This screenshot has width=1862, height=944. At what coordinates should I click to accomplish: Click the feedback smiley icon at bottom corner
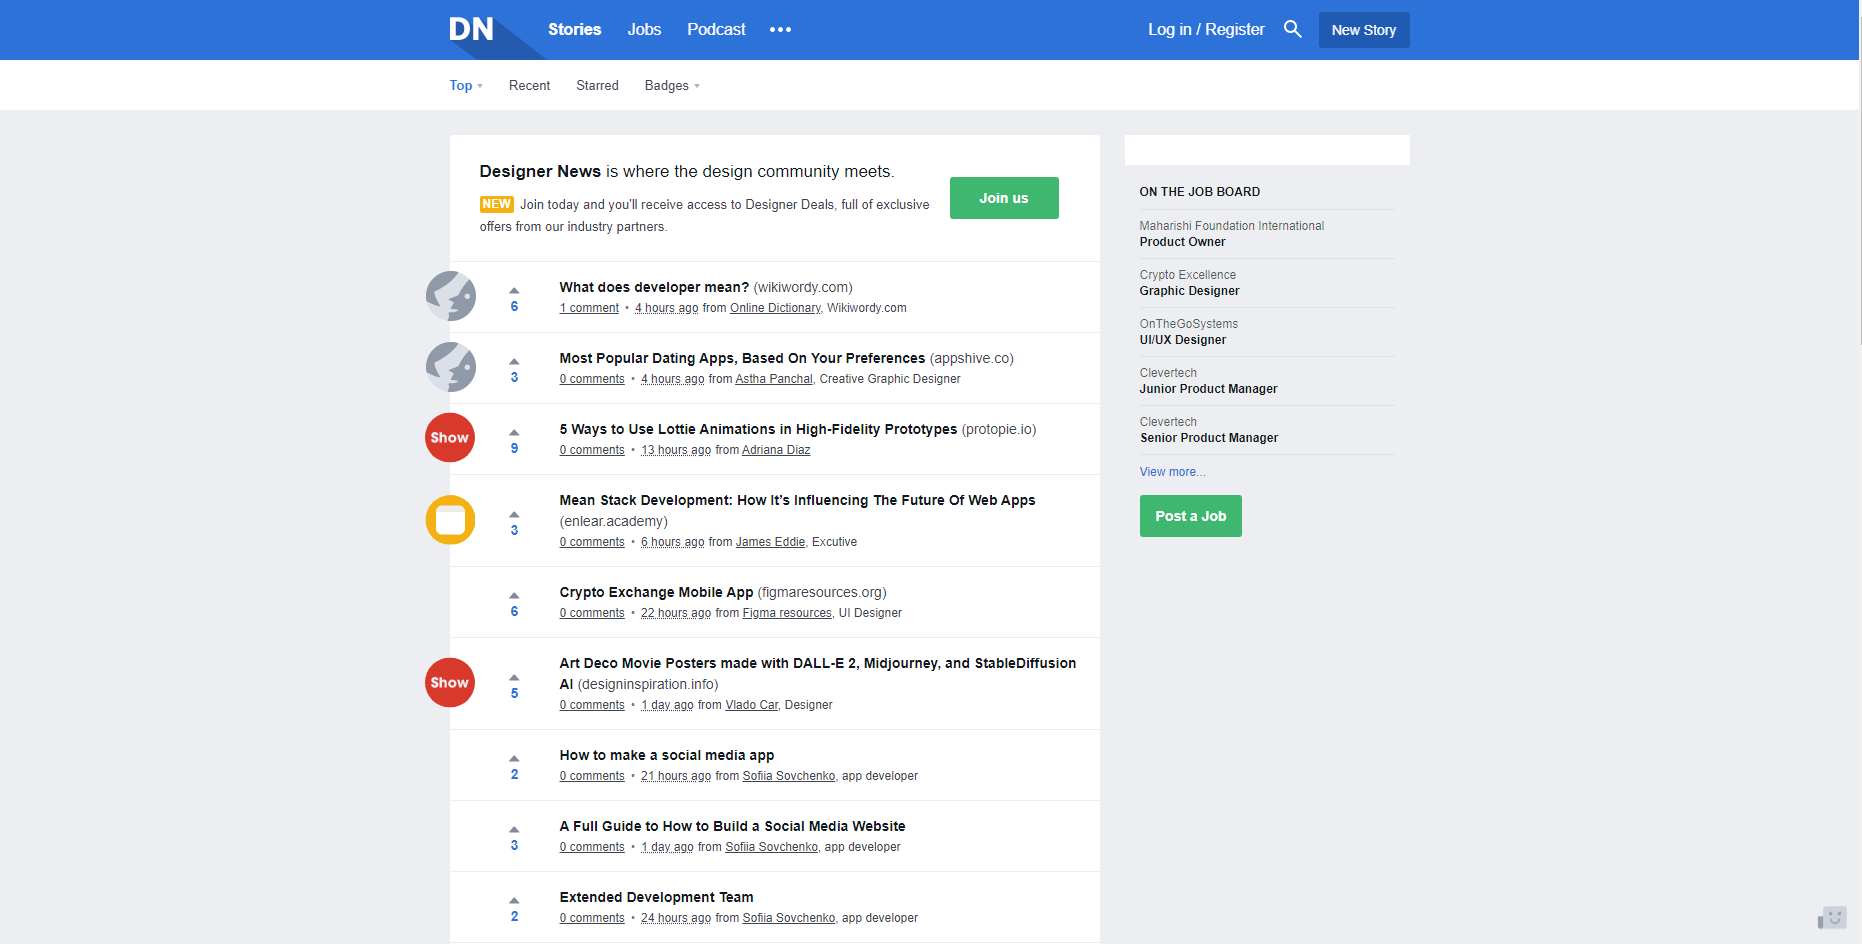click(x=1832, y=917)
